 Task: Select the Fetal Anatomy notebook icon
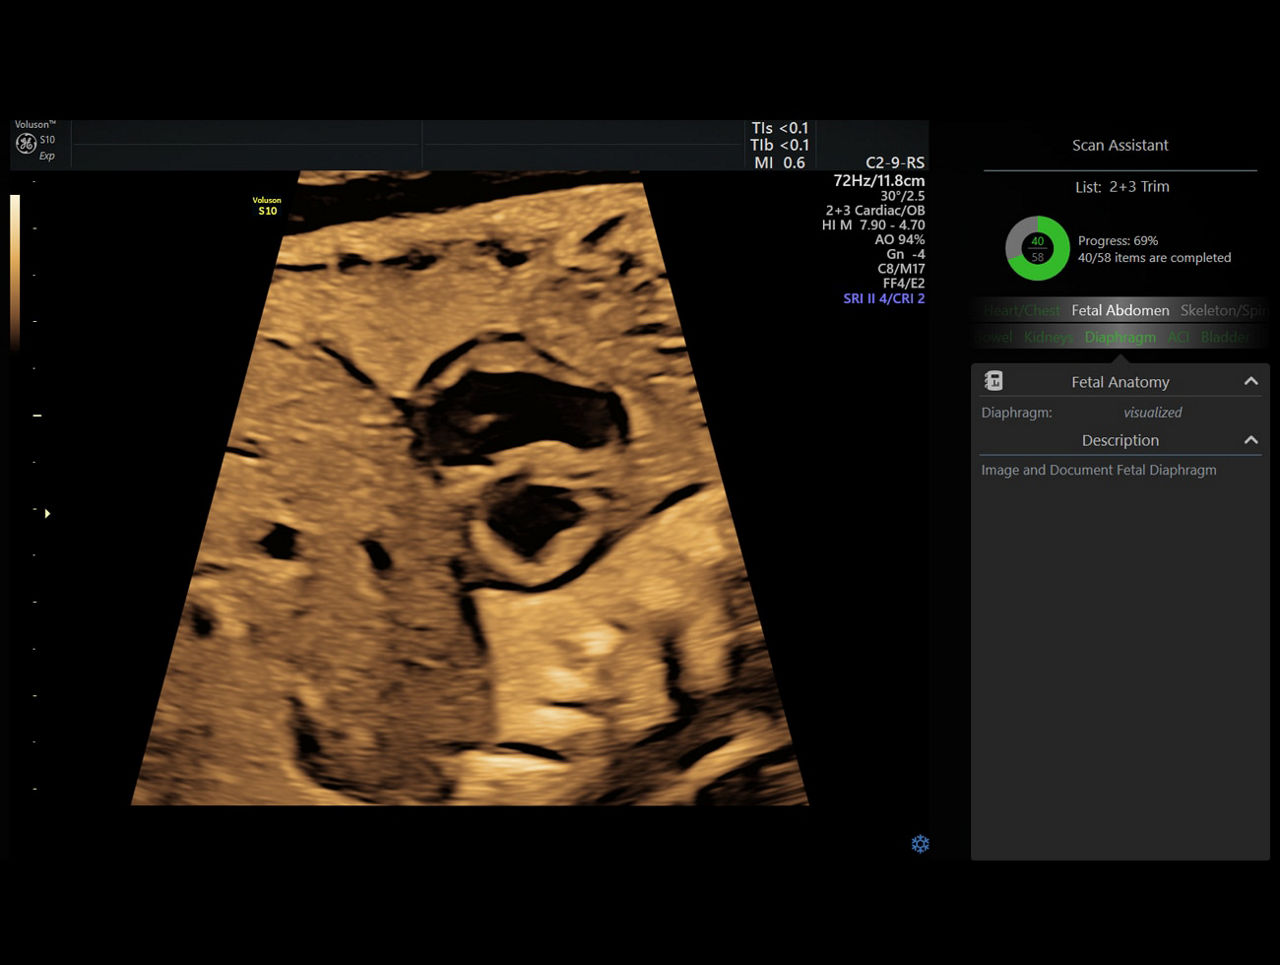tap(993, 381)
